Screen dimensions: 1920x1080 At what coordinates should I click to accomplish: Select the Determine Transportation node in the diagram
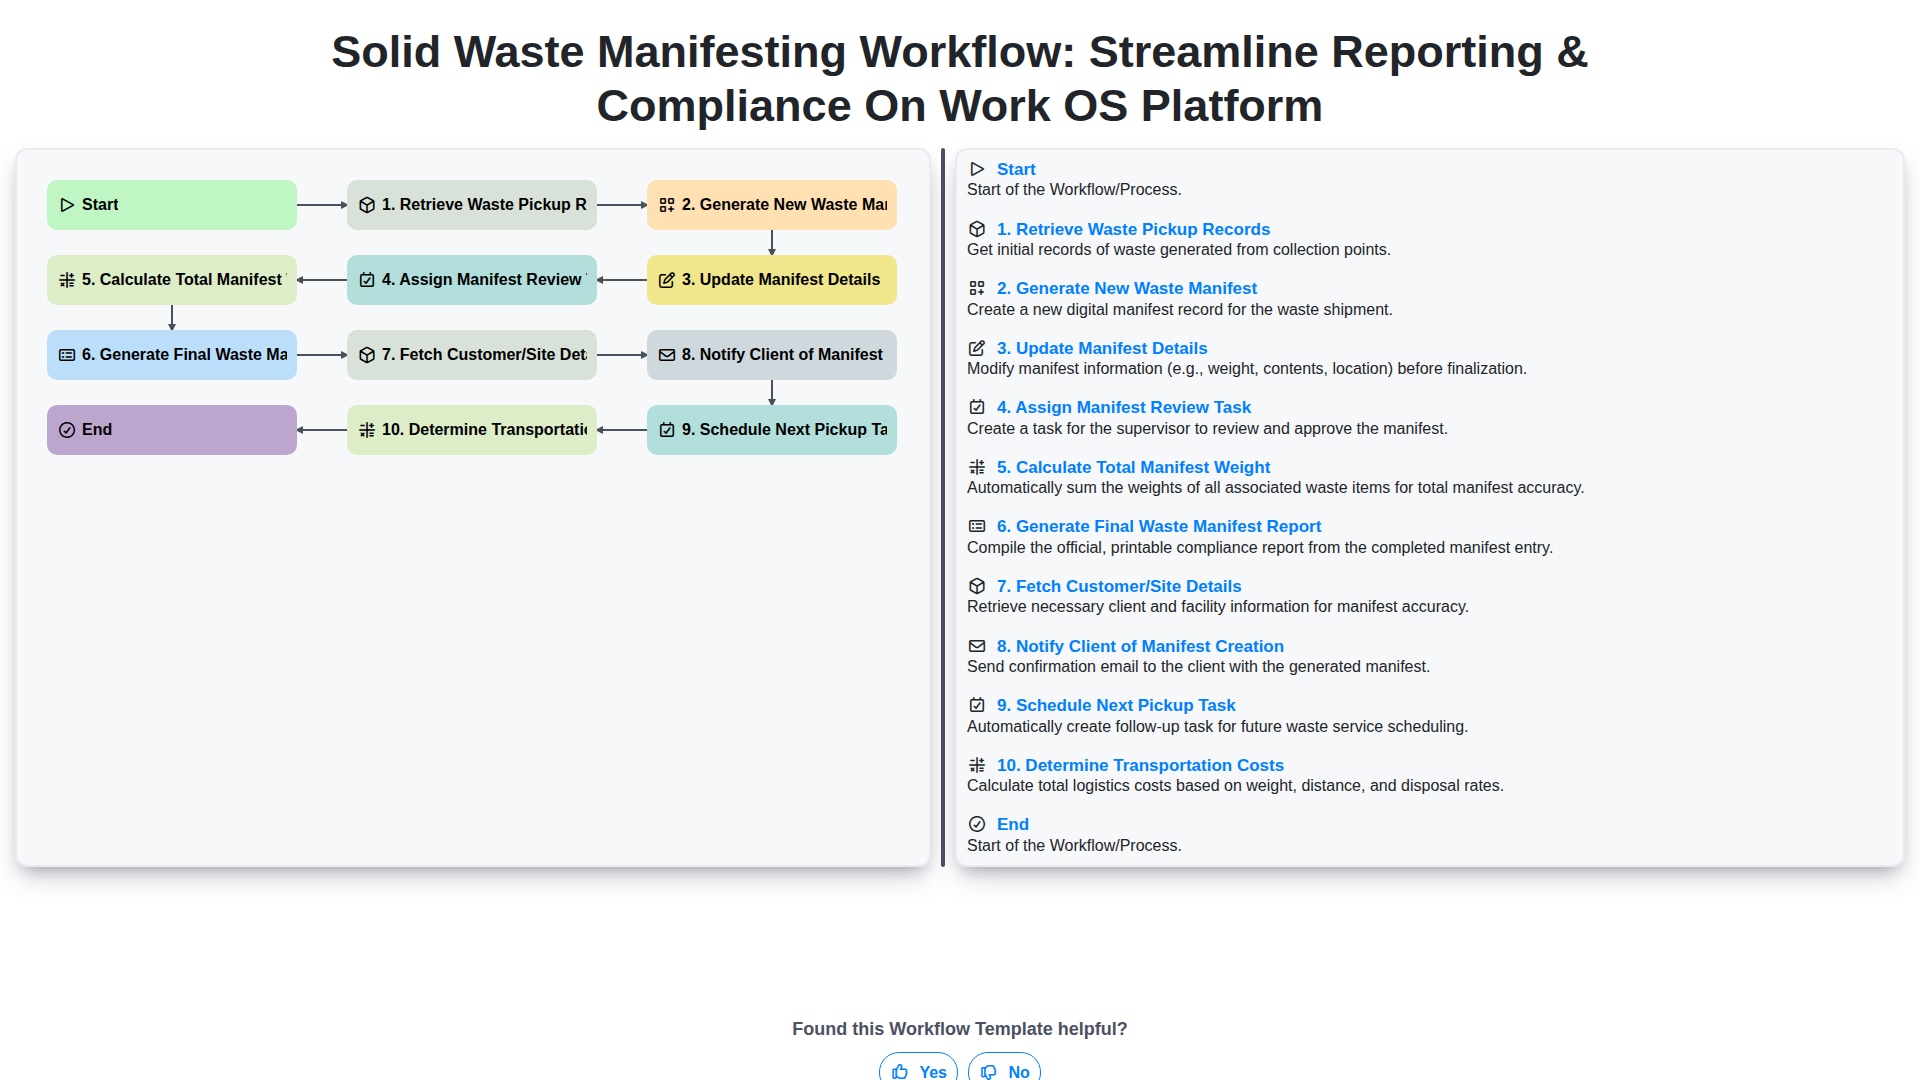472,430
